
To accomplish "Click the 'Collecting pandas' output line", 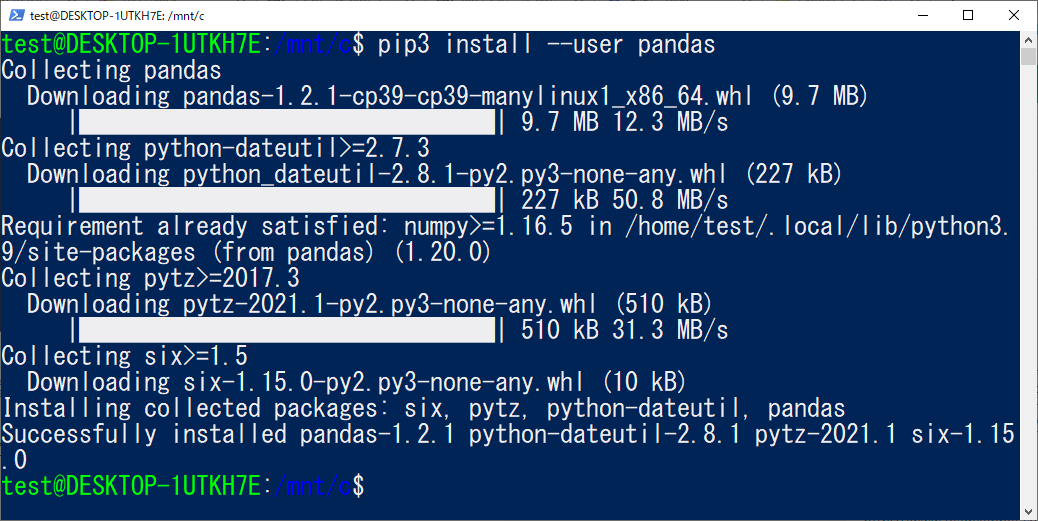I will pos(111,71).
